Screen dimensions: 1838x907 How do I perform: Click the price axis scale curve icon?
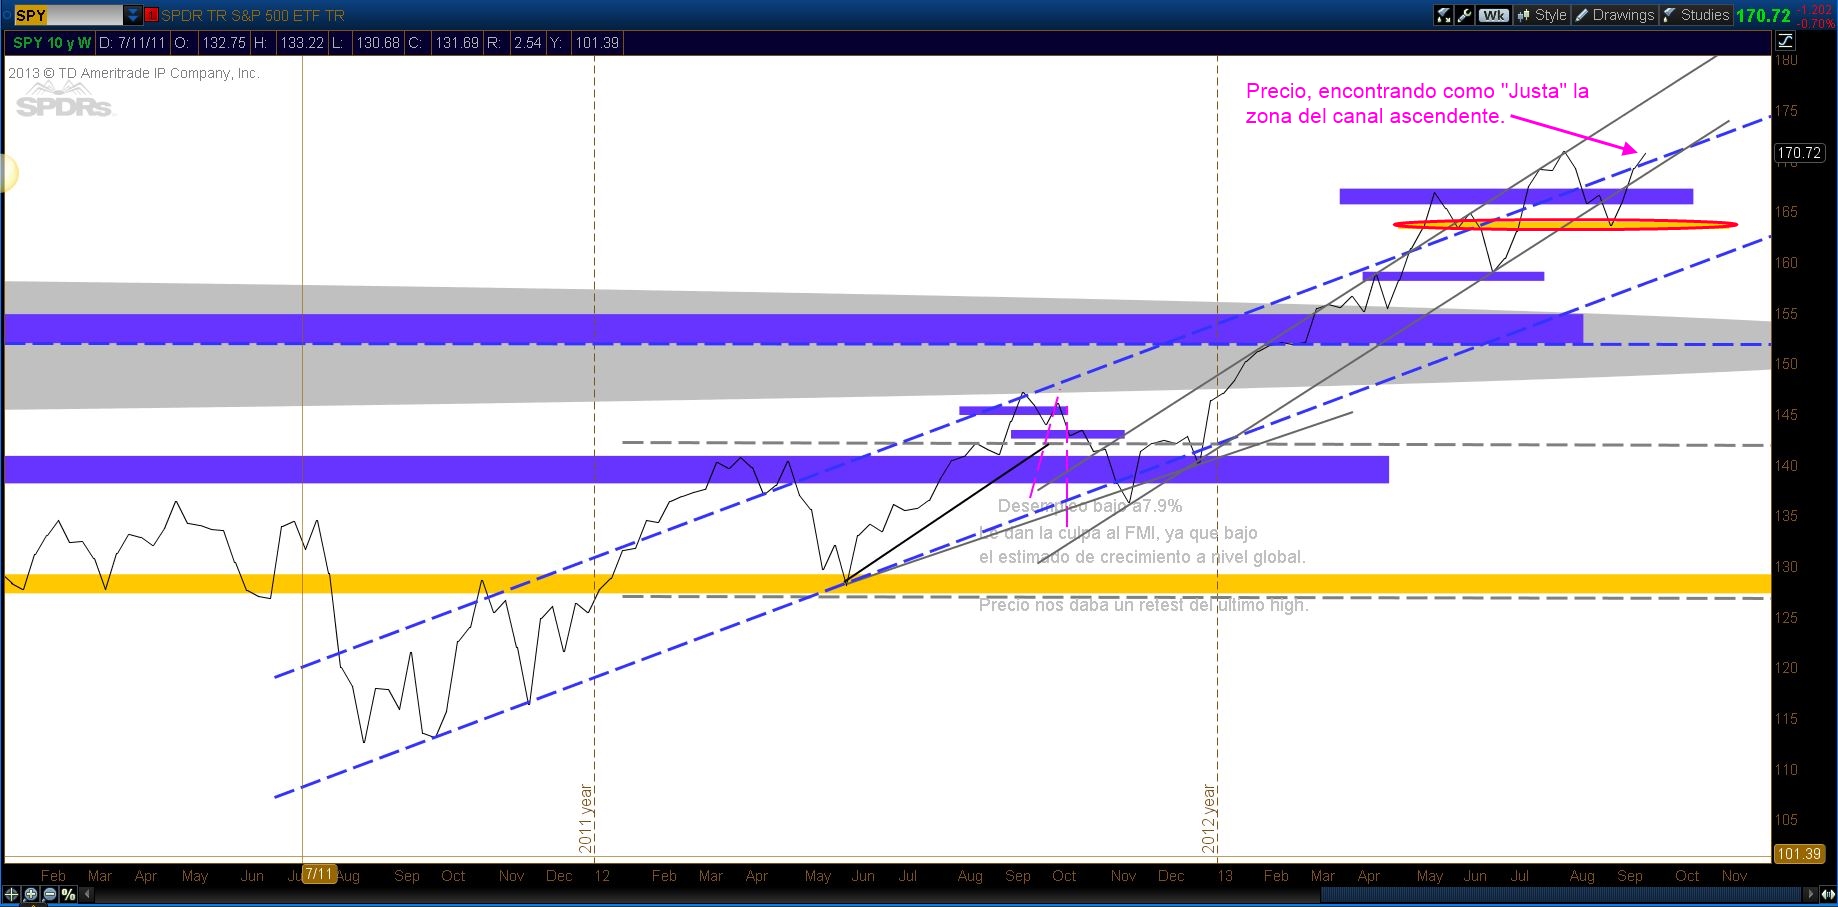(x=1785, y=41)
